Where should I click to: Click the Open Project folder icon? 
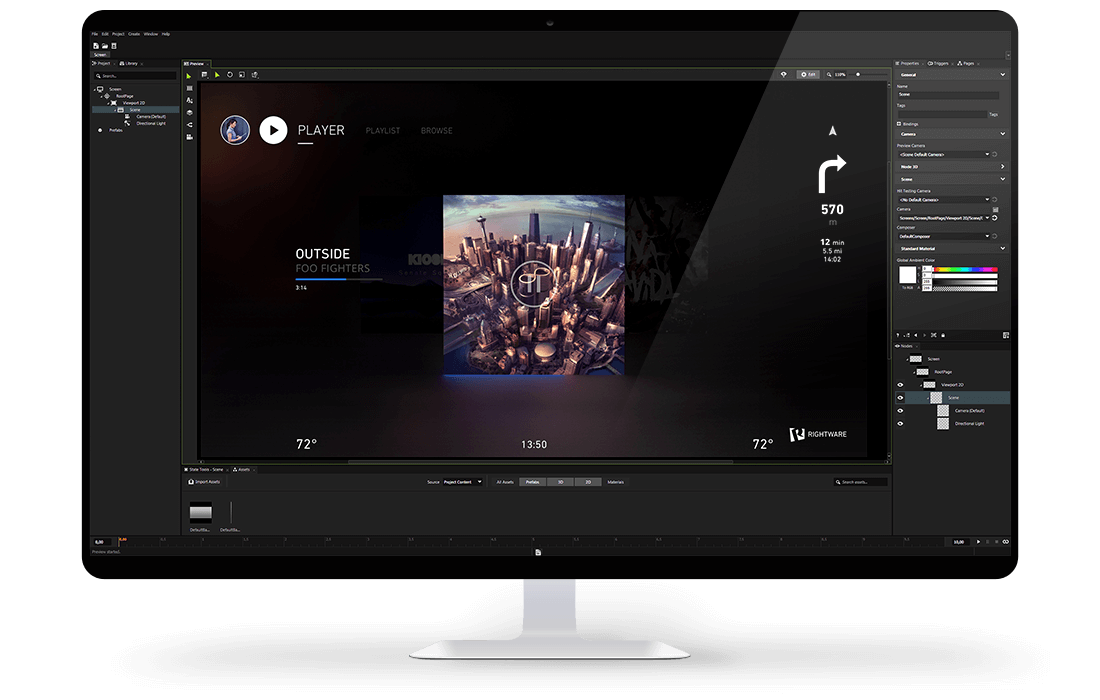(x=105, y=46)
